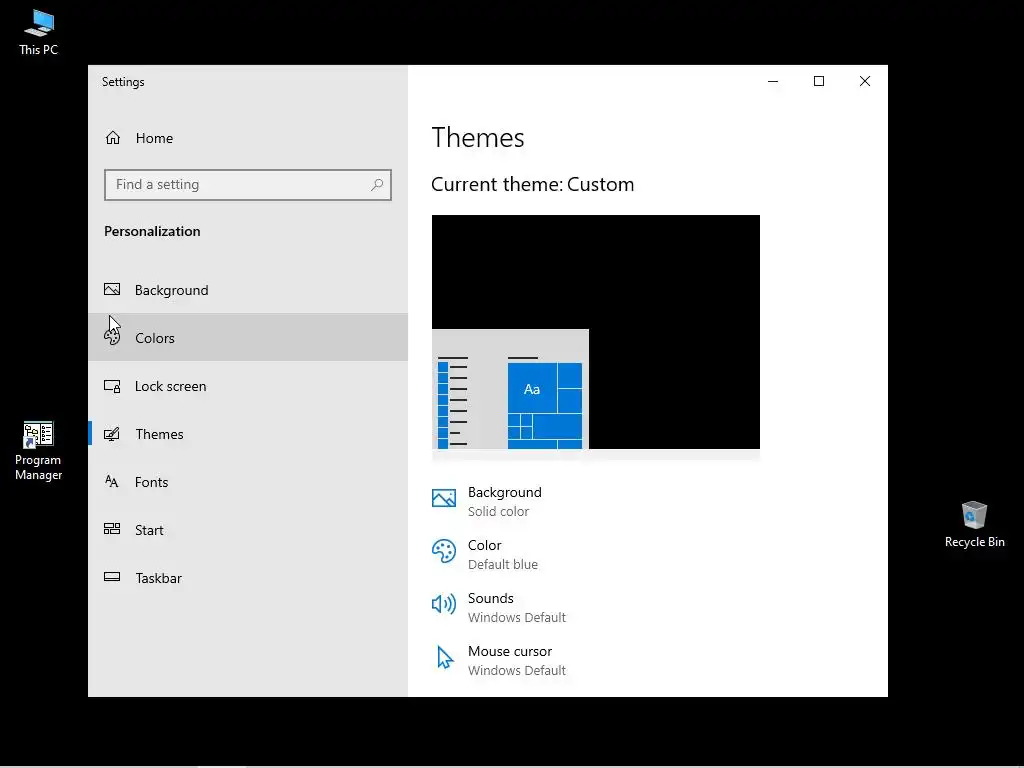The width and height of the screenshot is (1024, 768).
Task: Click the Lock screen icon in the sidebar
Action: [x=112, y=386]
